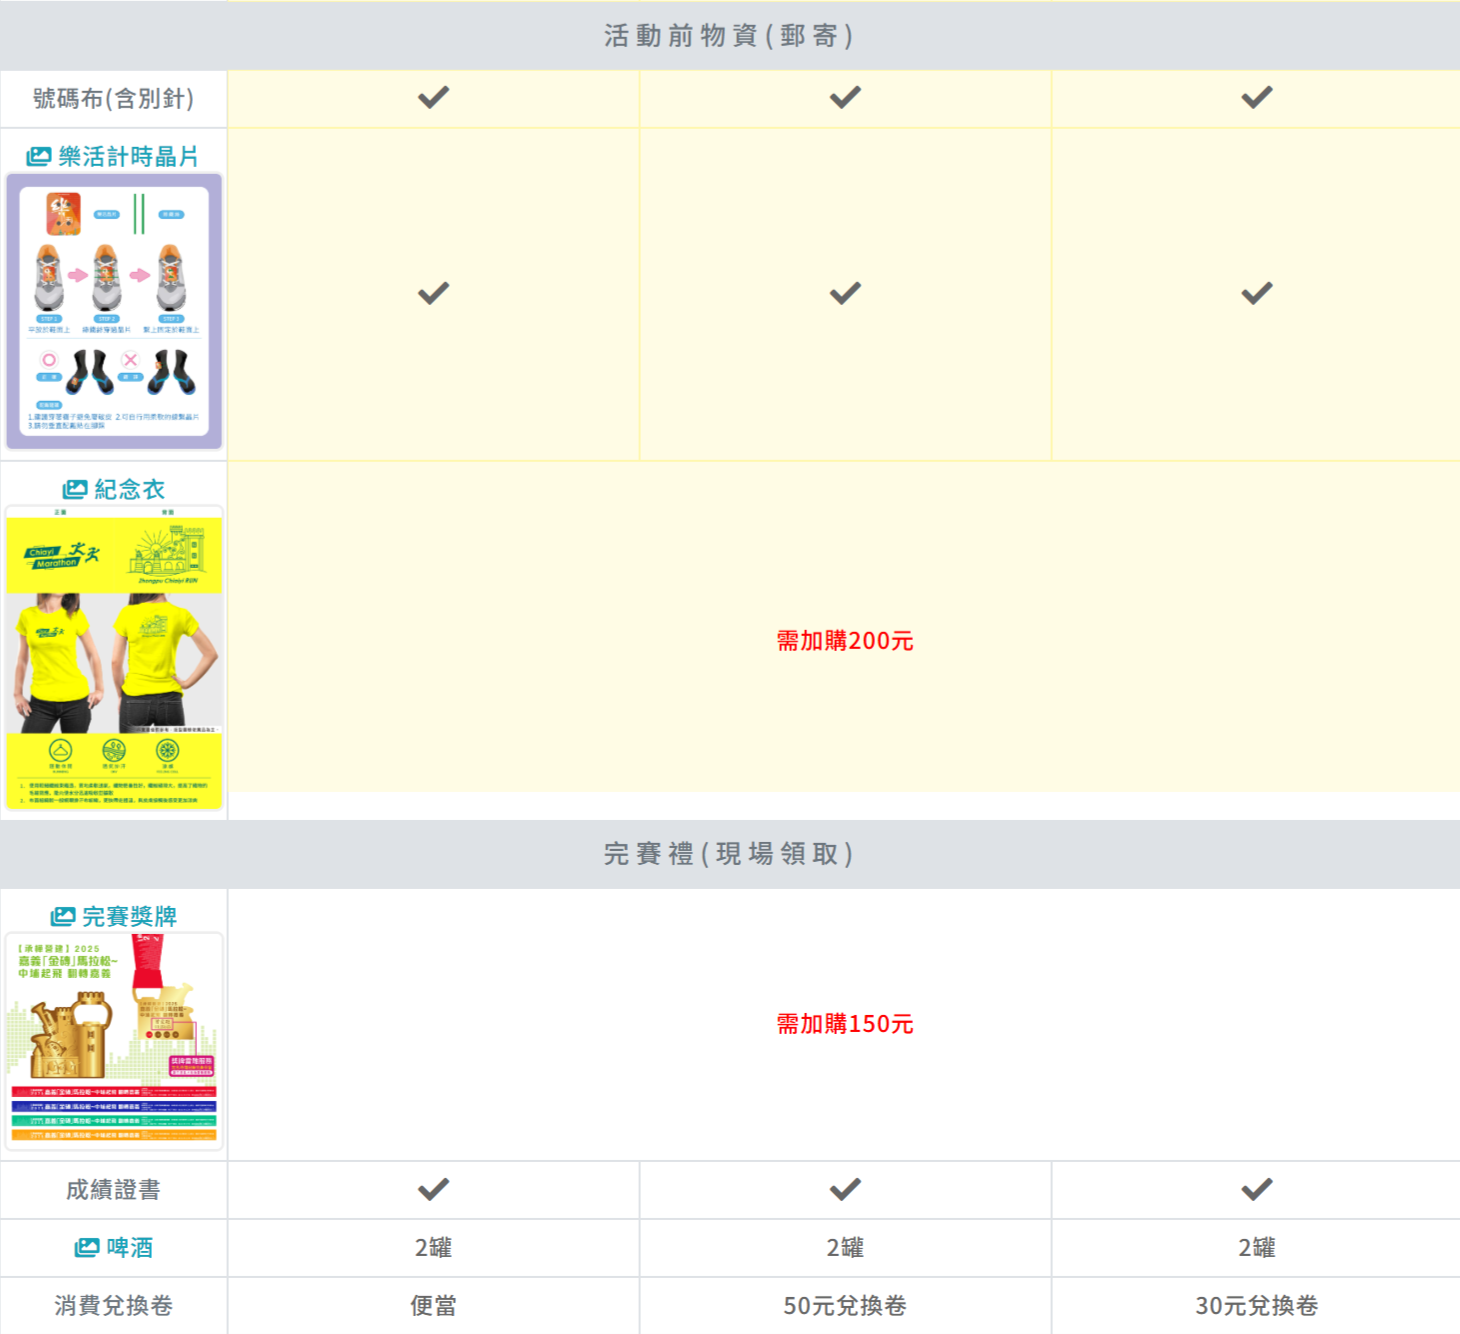This screenshot has width=1460, height=1334.
Task: Click middle column checkmark for 成績證書
Action: pos(845,1189)
